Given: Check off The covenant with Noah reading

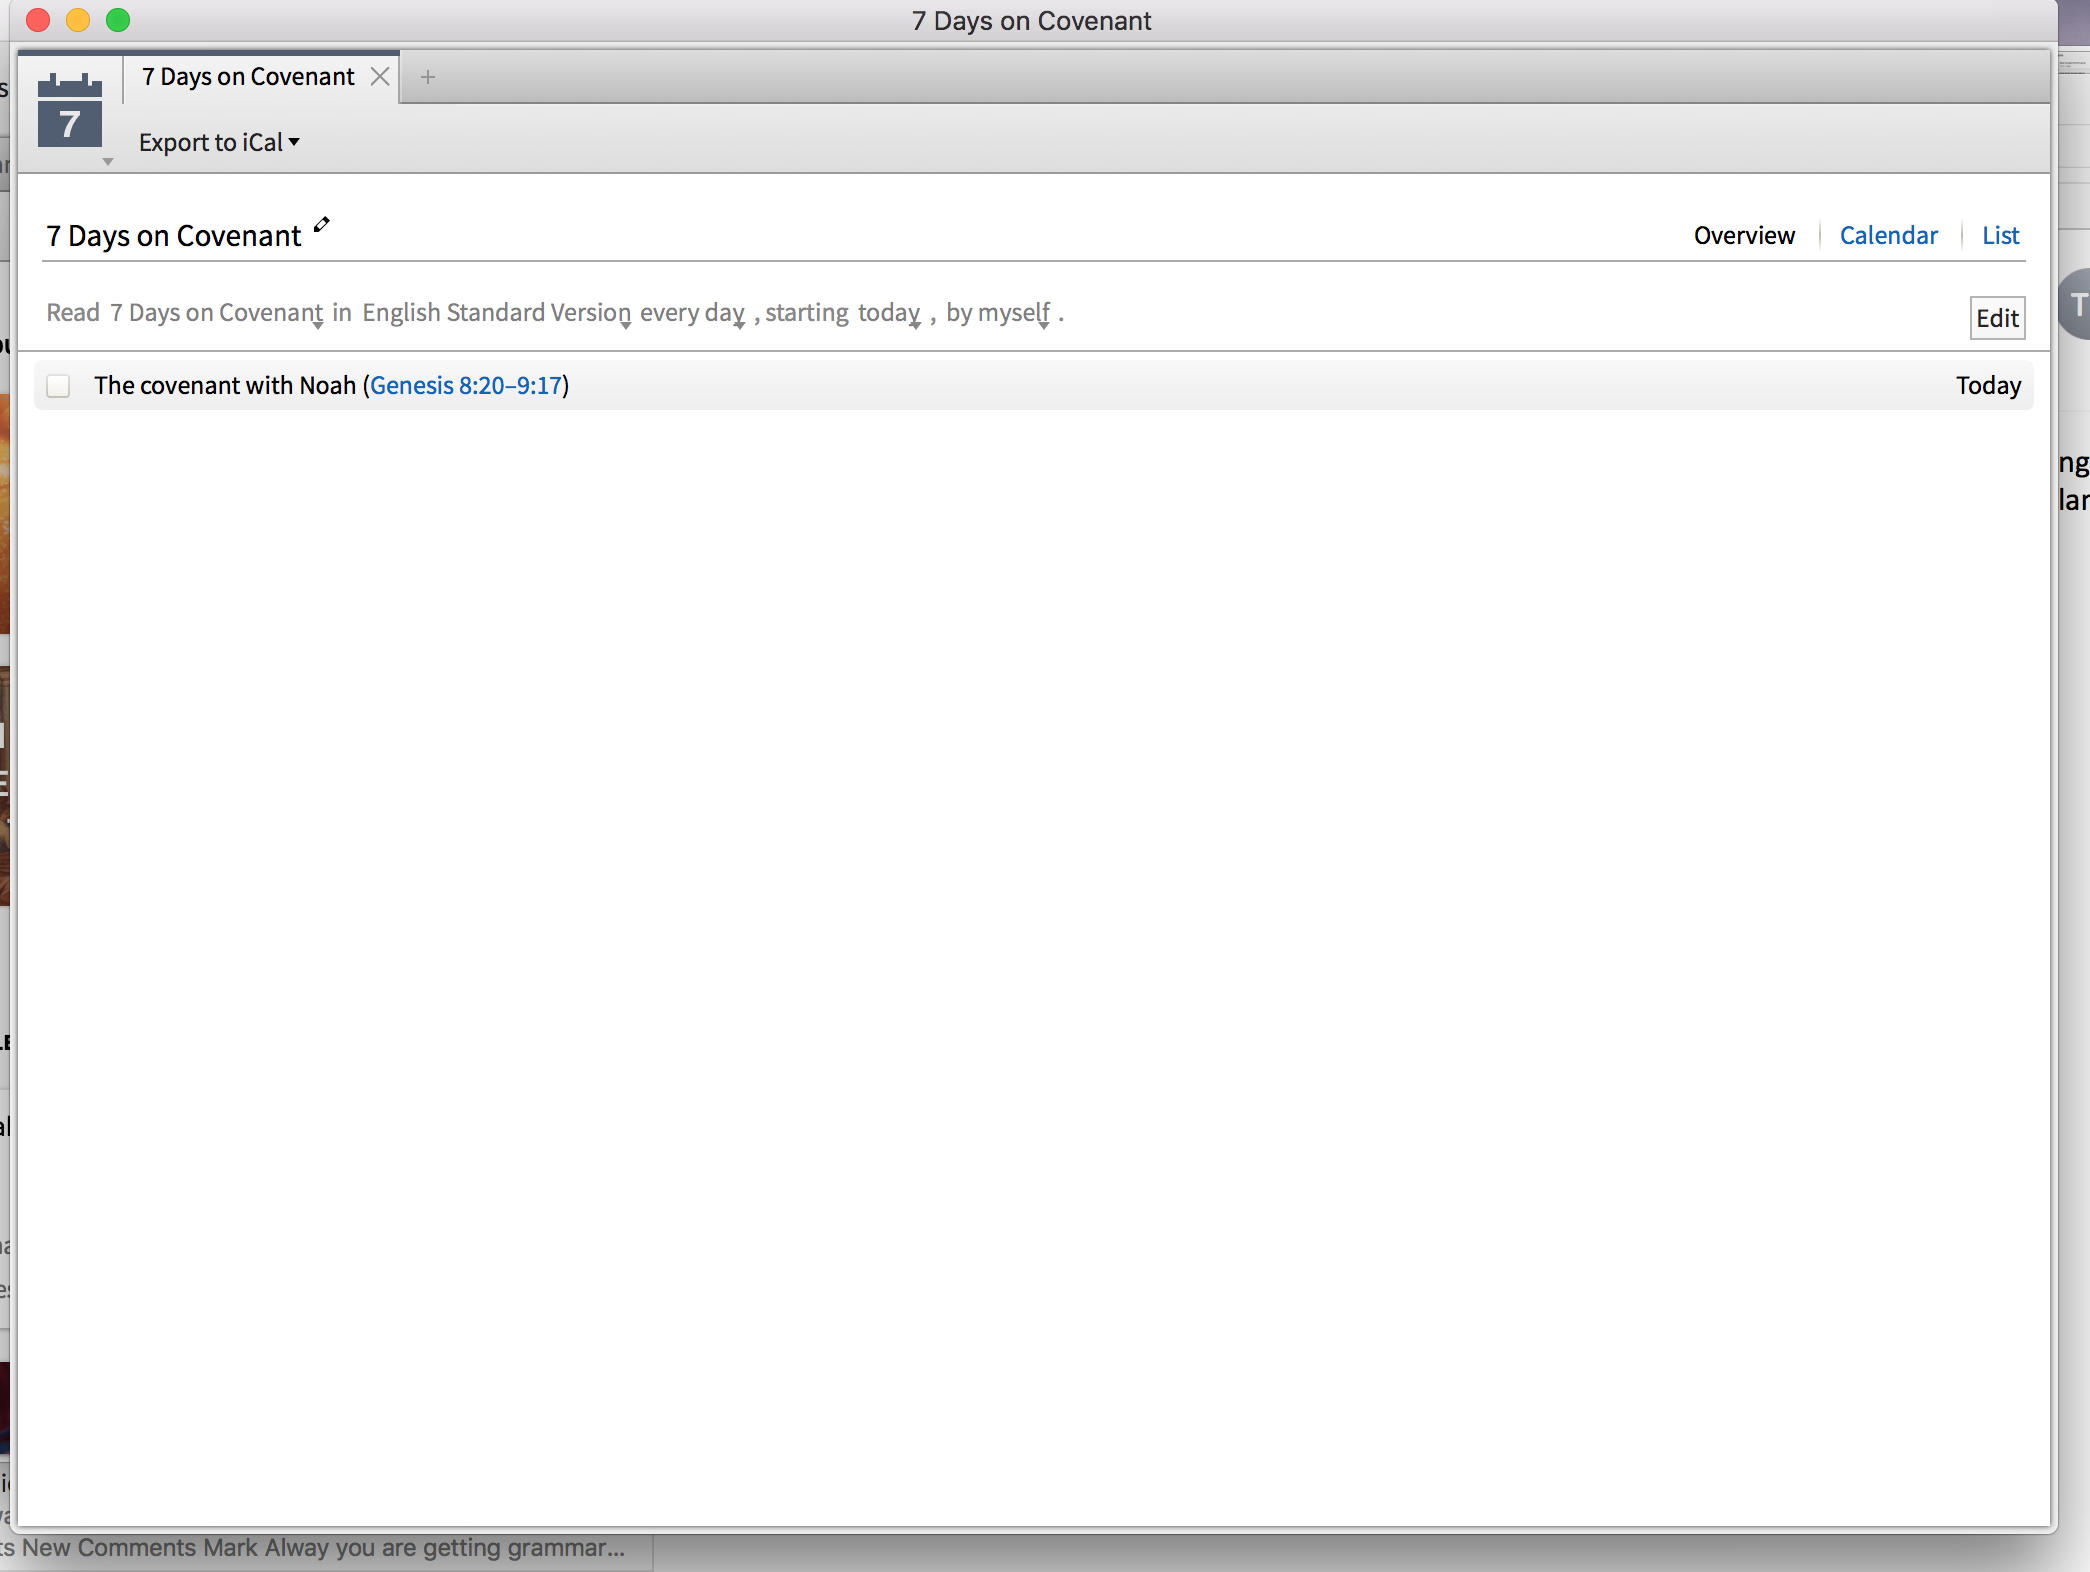Looking at the screenshot, I should point(59,386).
